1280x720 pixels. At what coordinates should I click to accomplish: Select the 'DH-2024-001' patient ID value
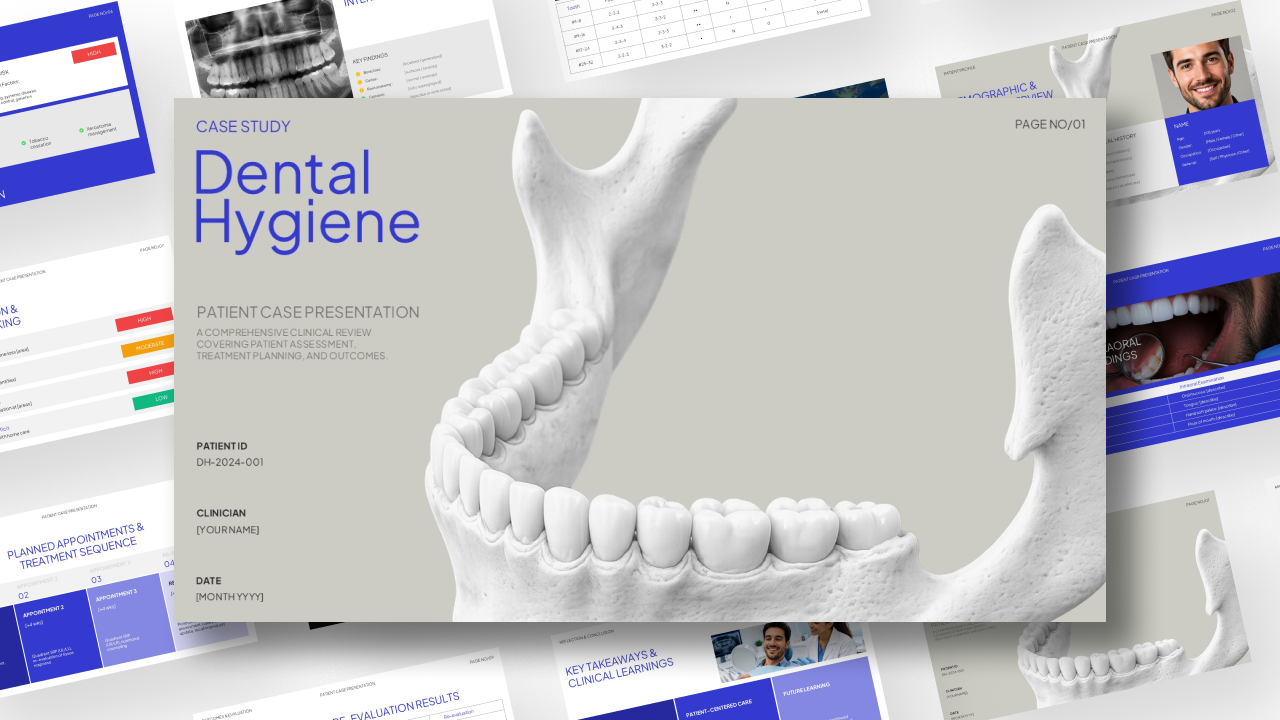(230, 462)
